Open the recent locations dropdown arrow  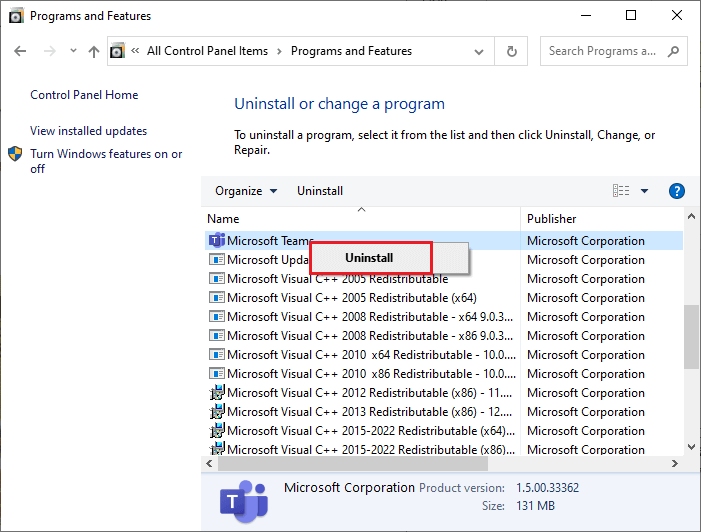point(73,51)
